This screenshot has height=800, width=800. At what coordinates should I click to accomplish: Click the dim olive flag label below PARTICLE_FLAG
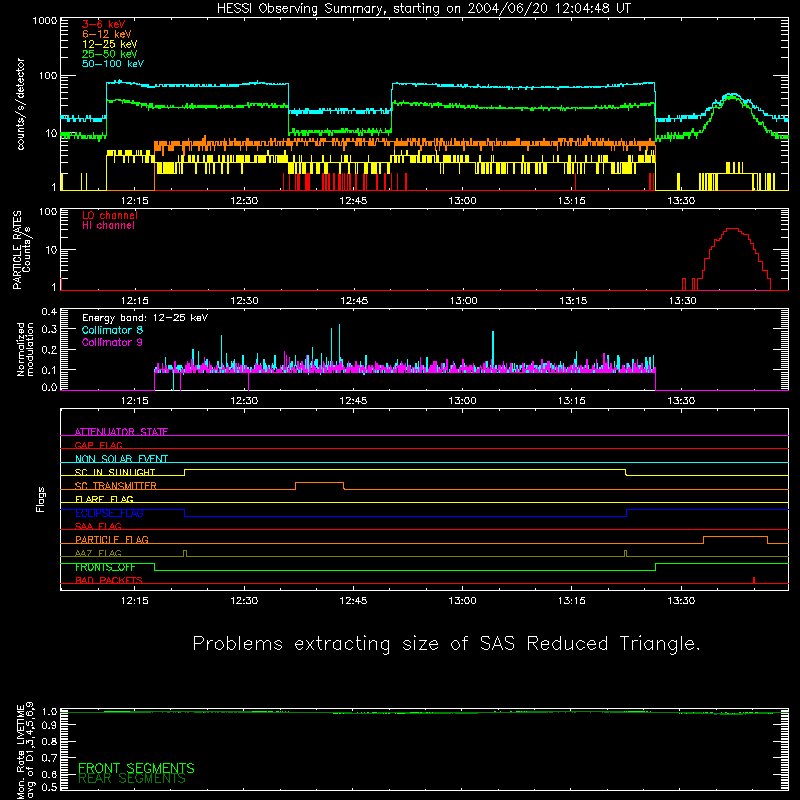(x=98, y=553)
